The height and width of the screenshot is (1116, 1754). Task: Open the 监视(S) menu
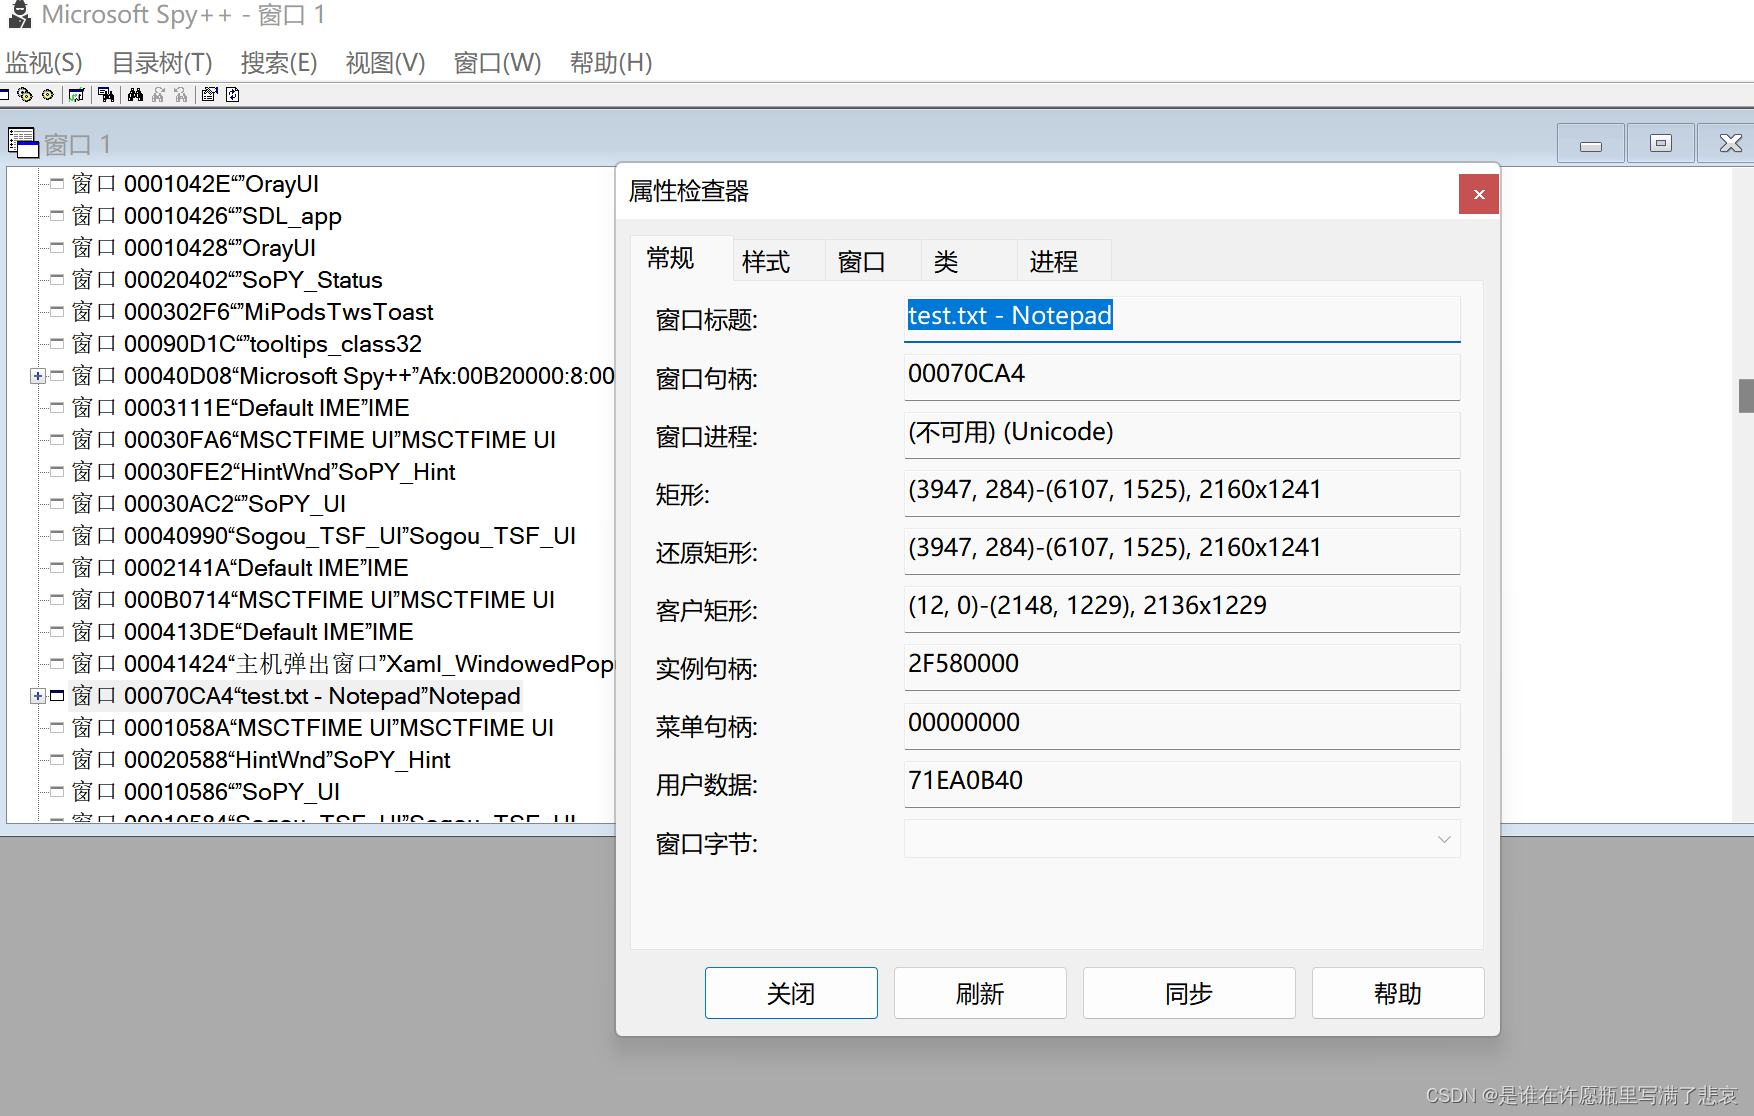[44, 63]
